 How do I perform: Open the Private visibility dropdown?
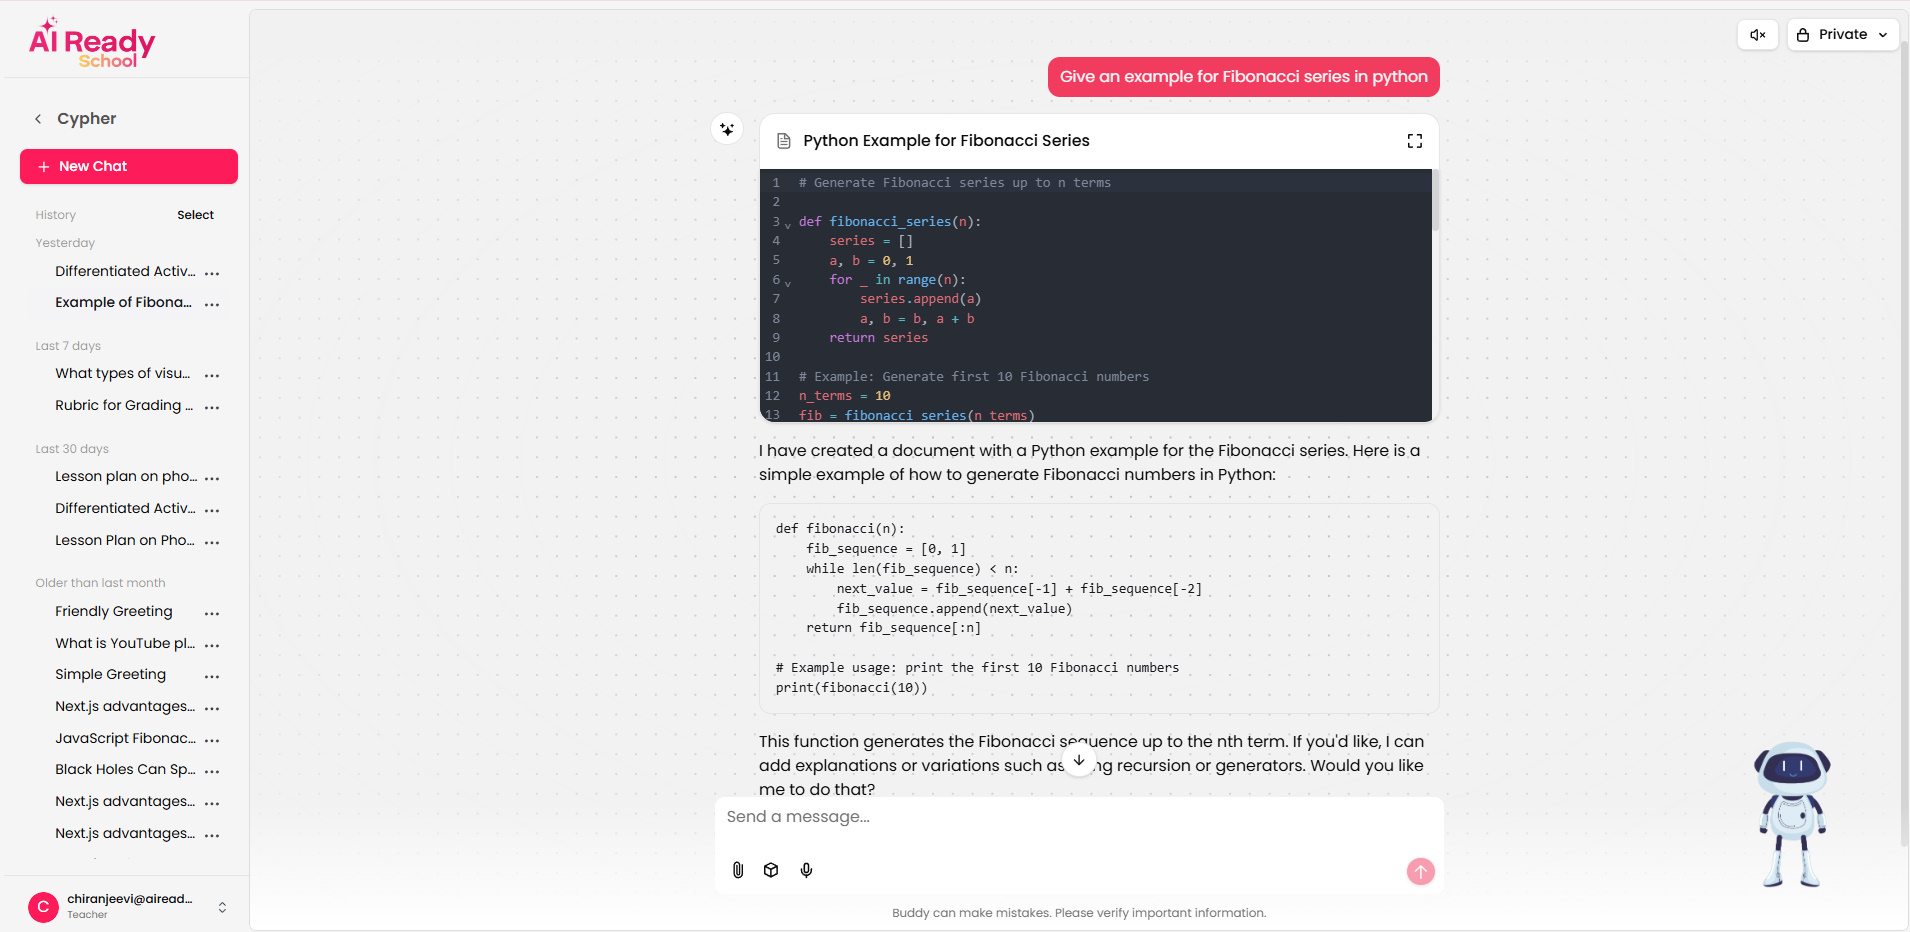point(1842,35)
